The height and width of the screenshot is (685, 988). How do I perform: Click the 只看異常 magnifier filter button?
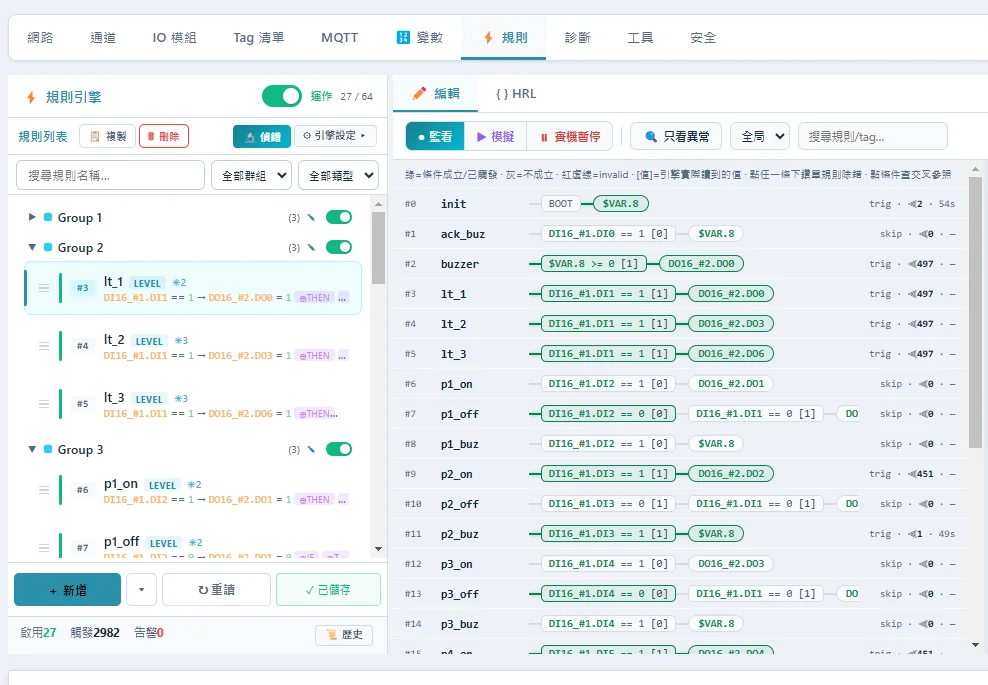(677, 136)
